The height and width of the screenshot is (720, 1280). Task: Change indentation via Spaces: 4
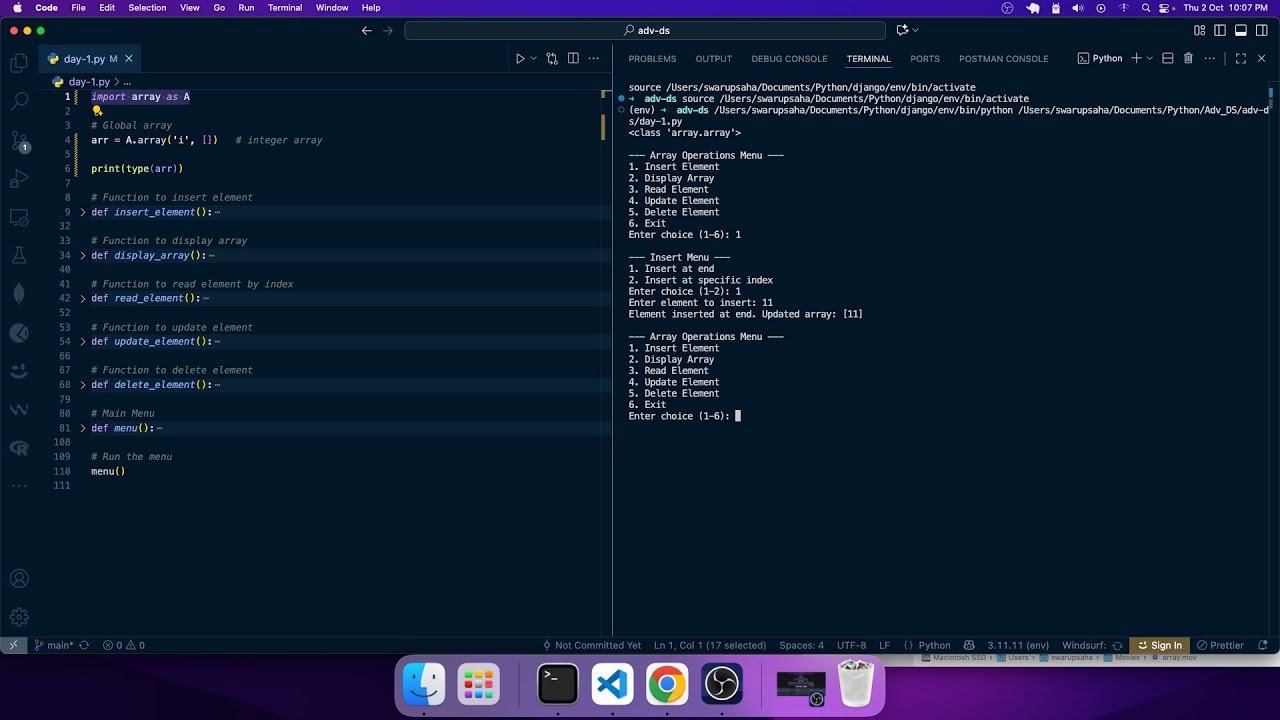click(802, 645)
